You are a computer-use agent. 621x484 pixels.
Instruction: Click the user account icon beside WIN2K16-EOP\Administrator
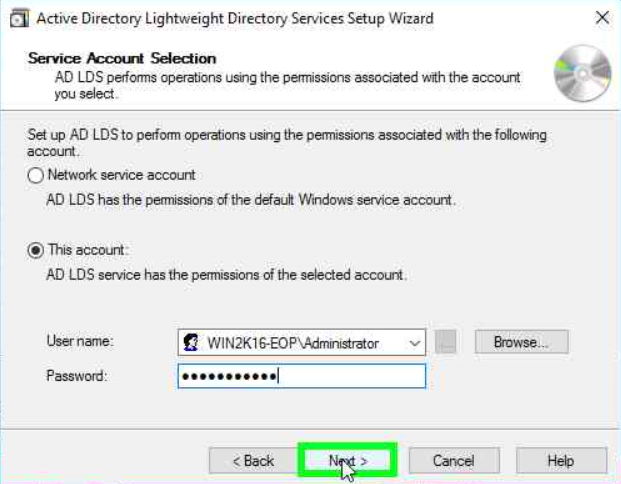coord(190,343)
